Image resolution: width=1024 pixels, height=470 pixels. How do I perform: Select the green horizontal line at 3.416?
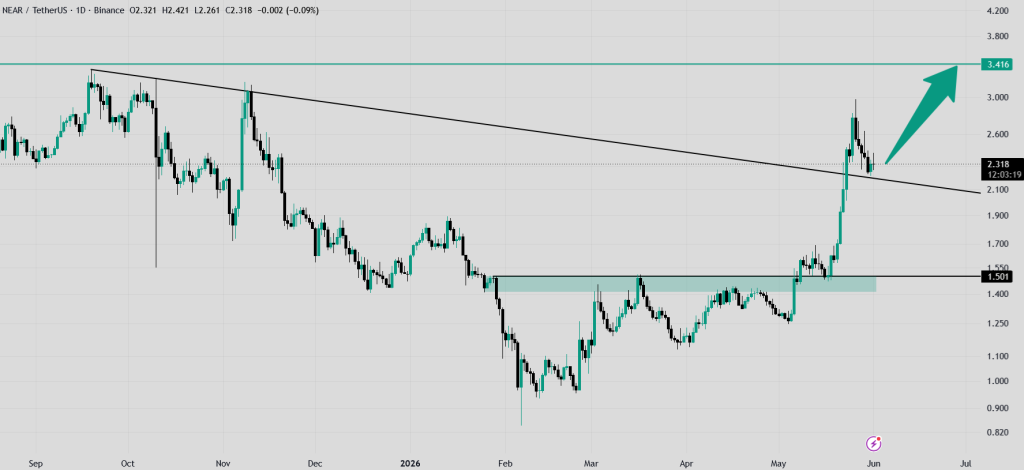point(490,64)
